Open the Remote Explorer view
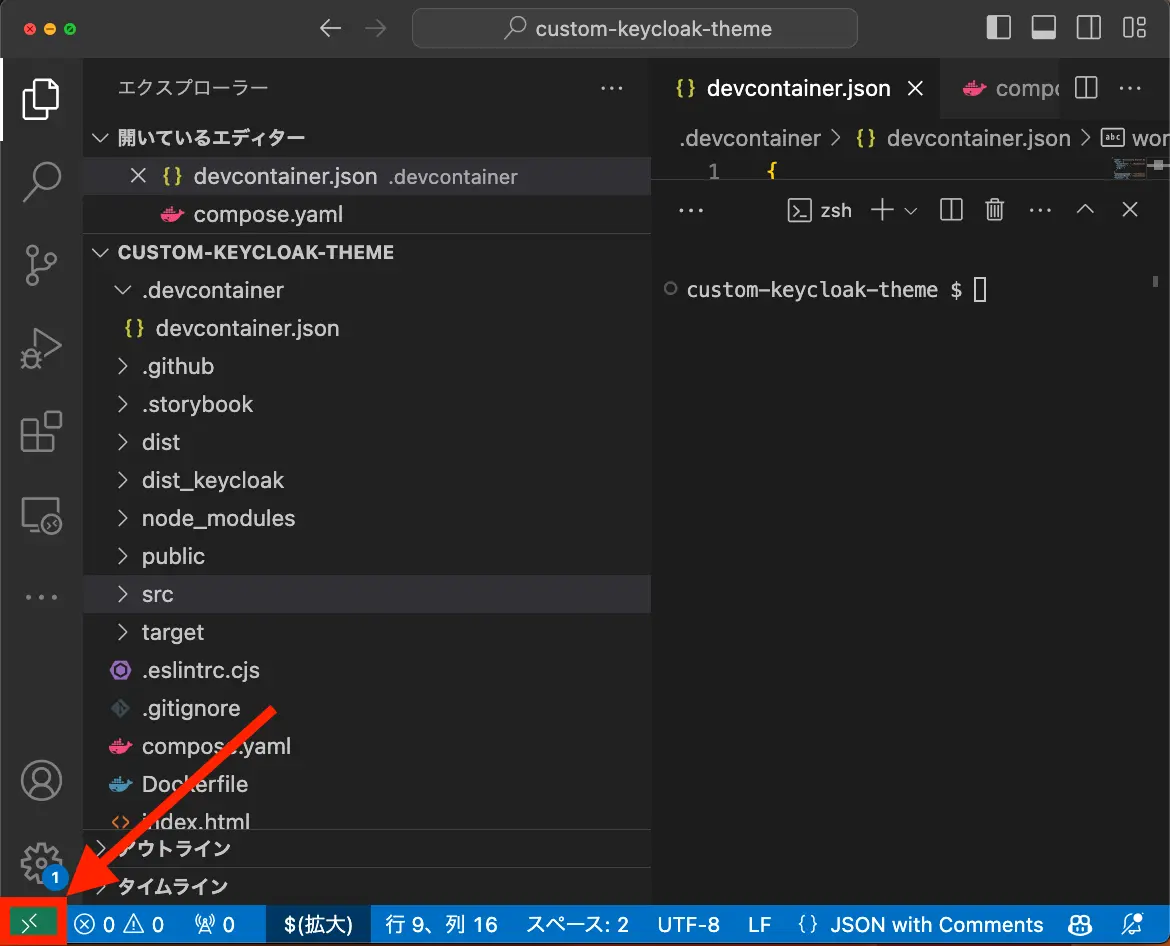Image resolution: width=1170 pixels, height=946 pixels. pos(40,515)
